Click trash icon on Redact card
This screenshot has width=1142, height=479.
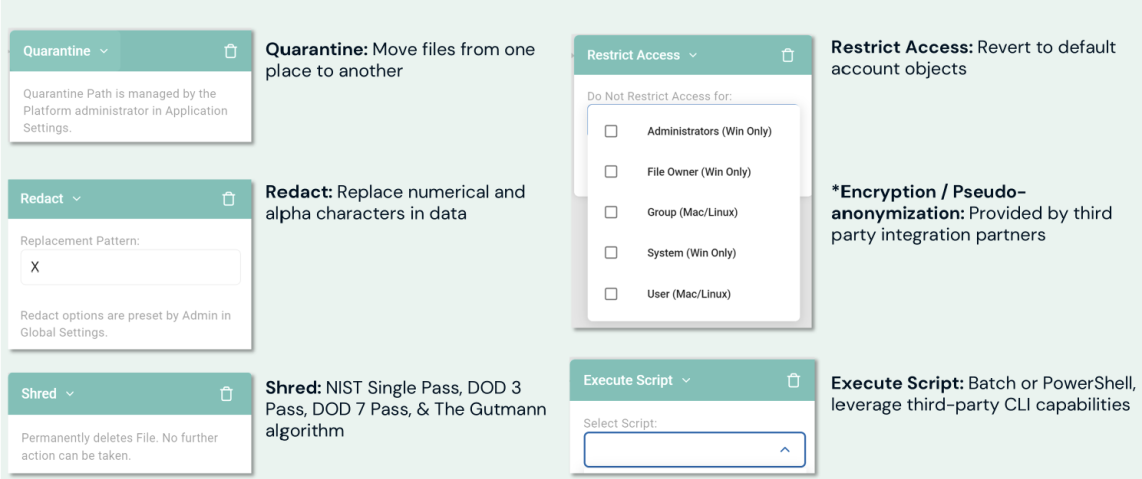tap(228, 199)
